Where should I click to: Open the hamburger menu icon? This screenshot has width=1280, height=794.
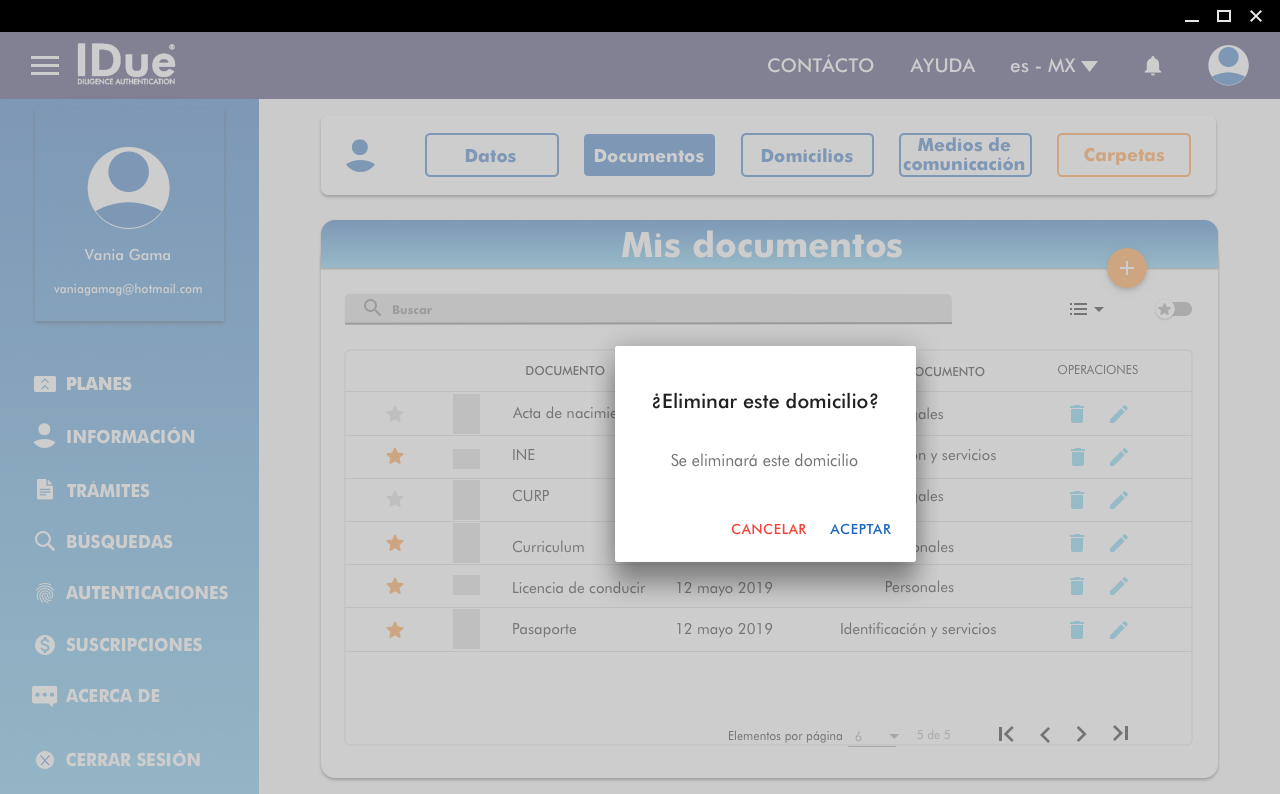(x=45, y=66)
